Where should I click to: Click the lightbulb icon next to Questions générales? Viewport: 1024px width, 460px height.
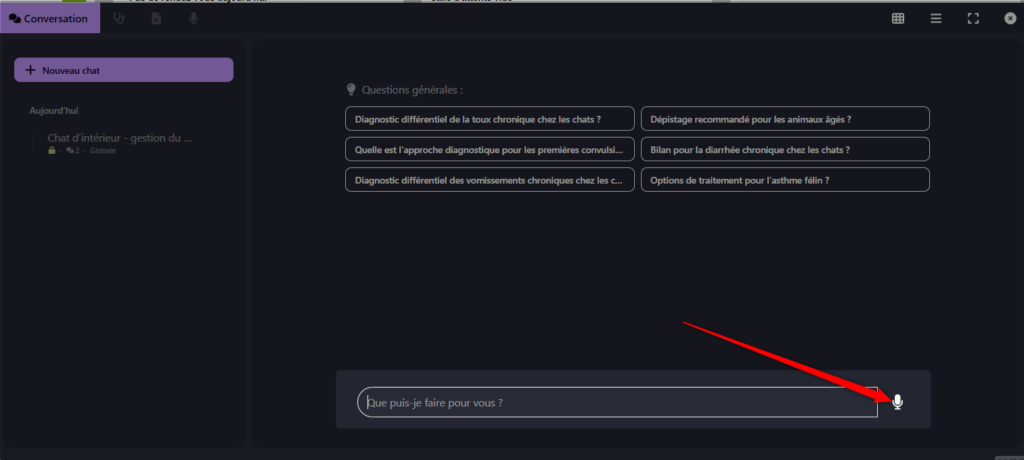pos(351,89)
